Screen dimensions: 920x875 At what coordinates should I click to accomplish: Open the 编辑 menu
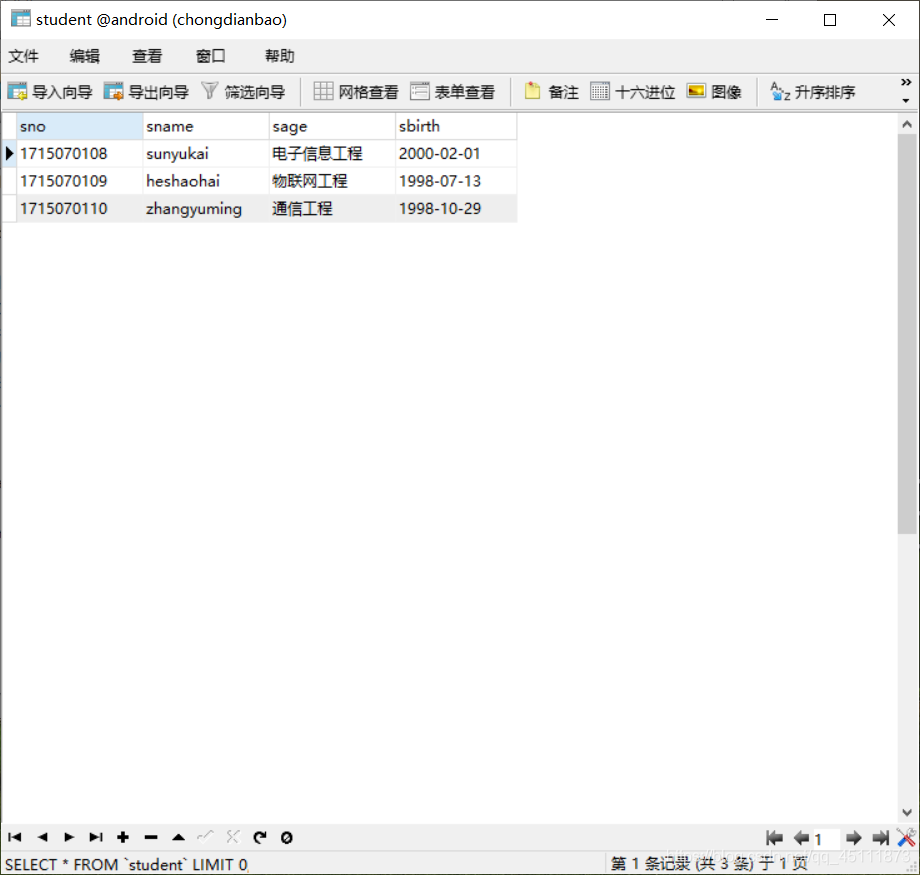click(x=84, y=56)
